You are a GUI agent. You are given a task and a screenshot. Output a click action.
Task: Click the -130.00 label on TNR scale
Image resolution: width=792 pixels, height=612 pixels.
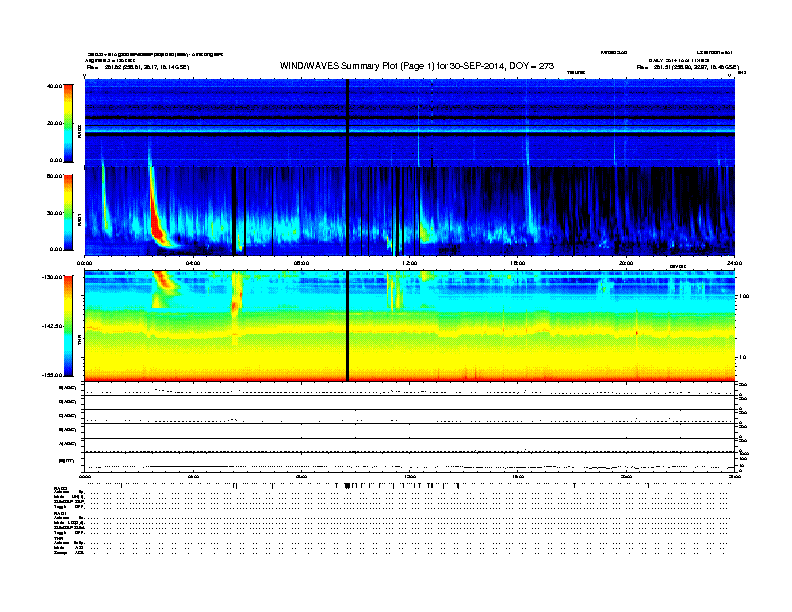coord(52,277)
